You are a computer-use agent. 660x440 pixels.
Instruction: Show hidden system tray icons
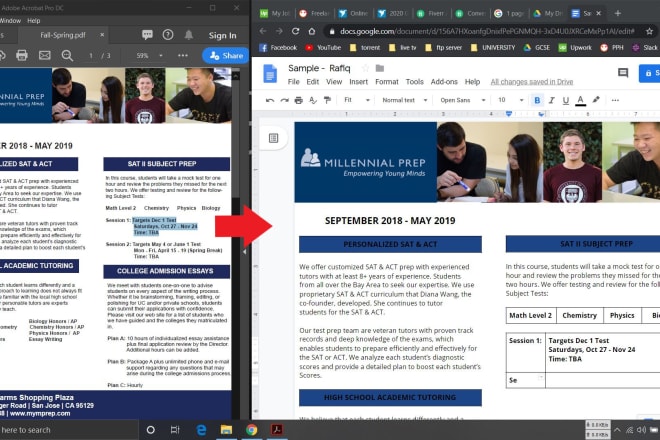617,430
